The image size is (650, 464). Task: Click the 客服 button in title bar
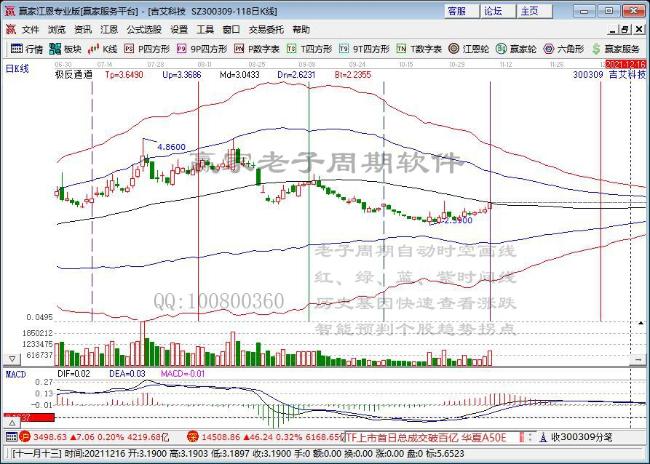coord(457,10)
